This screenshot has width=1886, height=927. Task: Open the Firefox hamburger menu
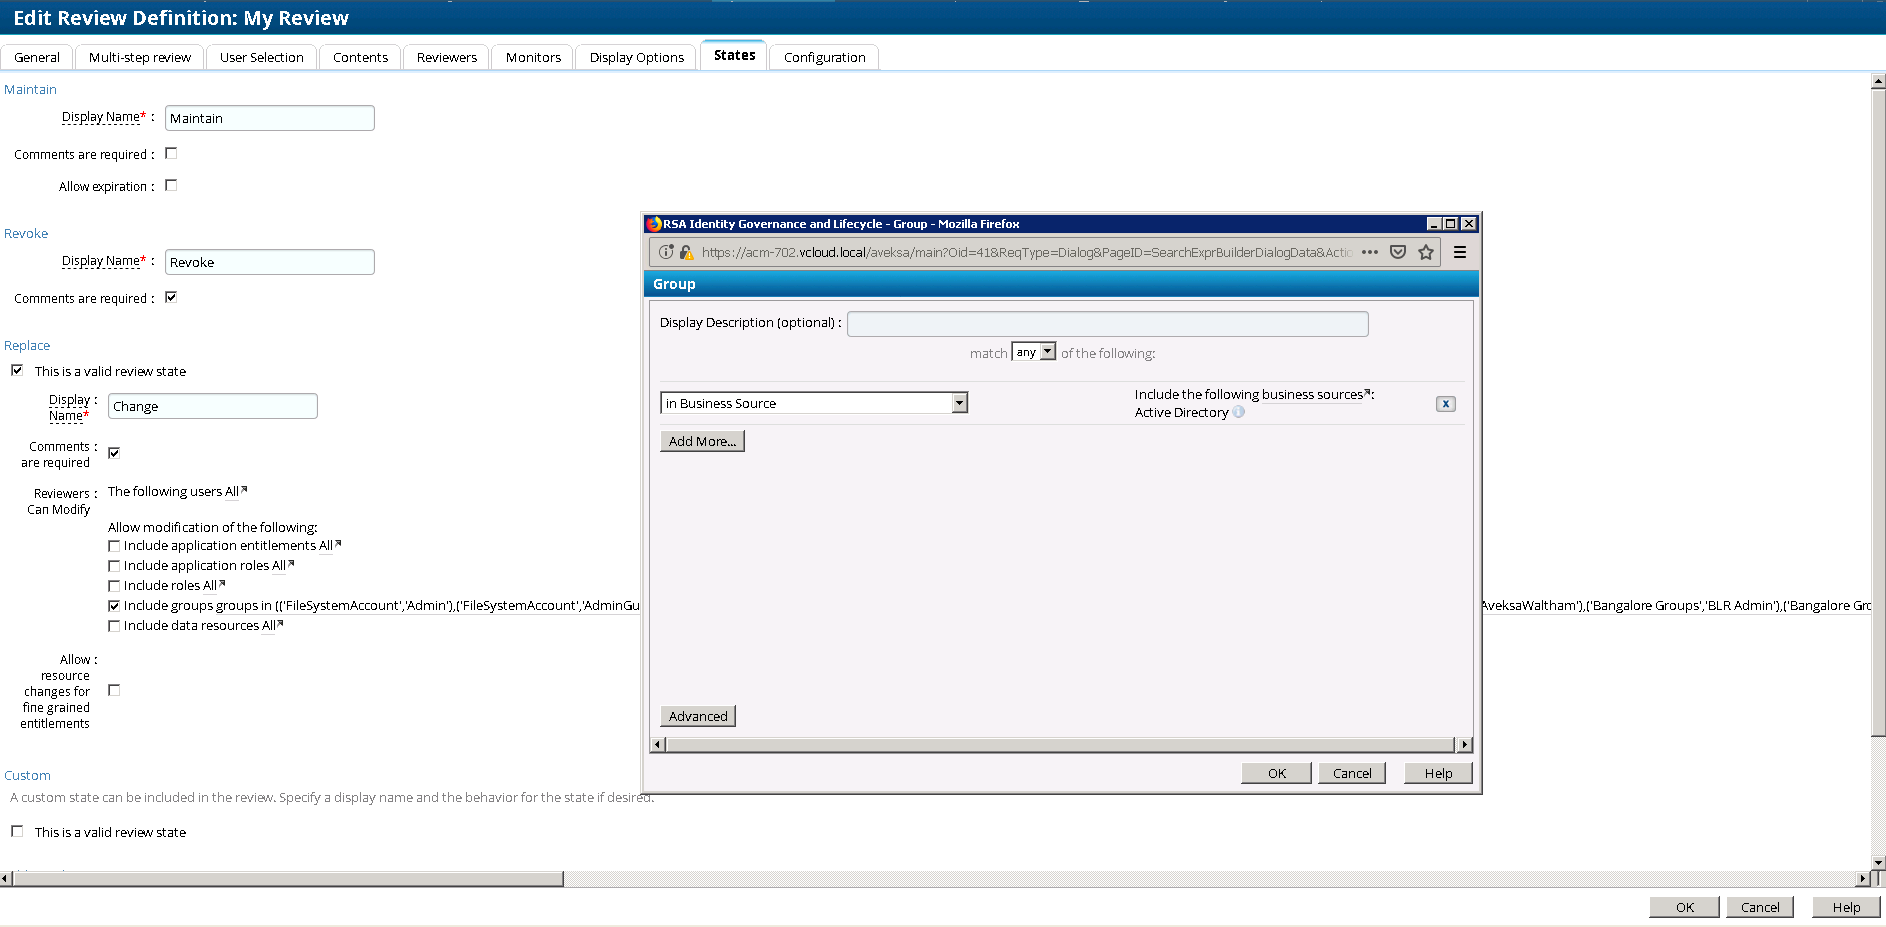[x=1460, y=252]
